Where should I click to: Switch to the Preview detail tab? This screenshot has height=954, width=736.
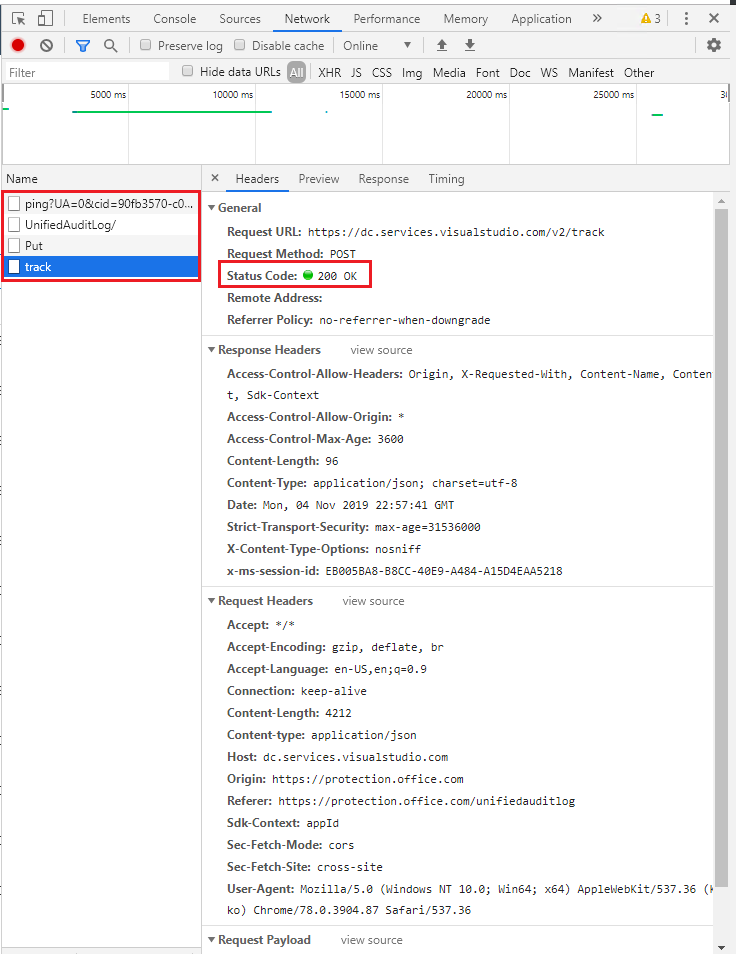click(x=319, y=179)
